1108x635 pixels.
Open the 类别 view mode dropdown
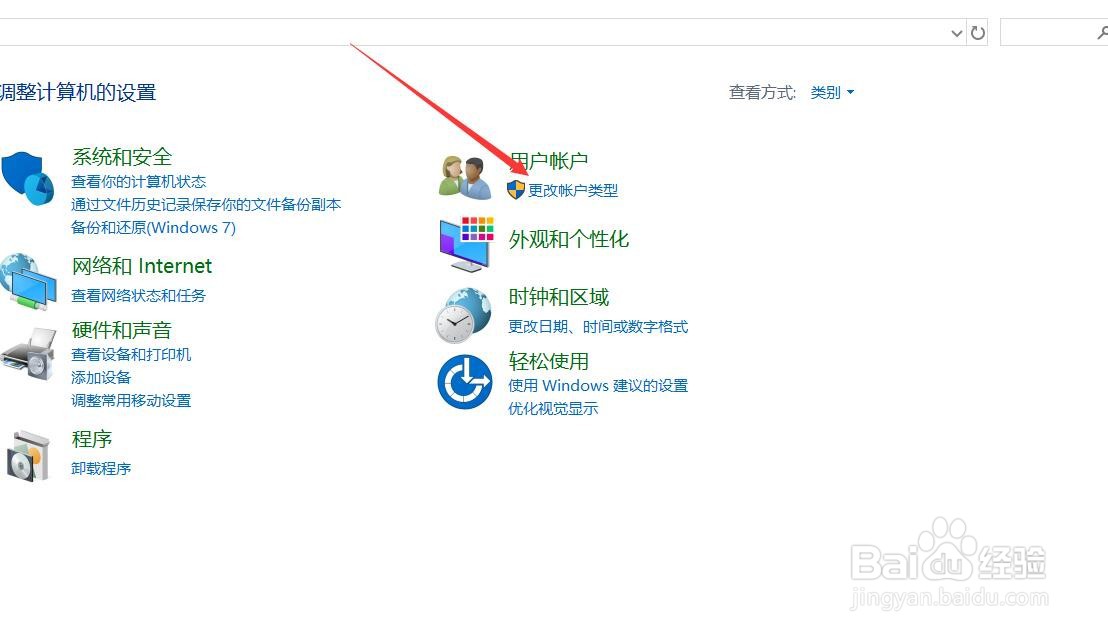coord(832,93)
